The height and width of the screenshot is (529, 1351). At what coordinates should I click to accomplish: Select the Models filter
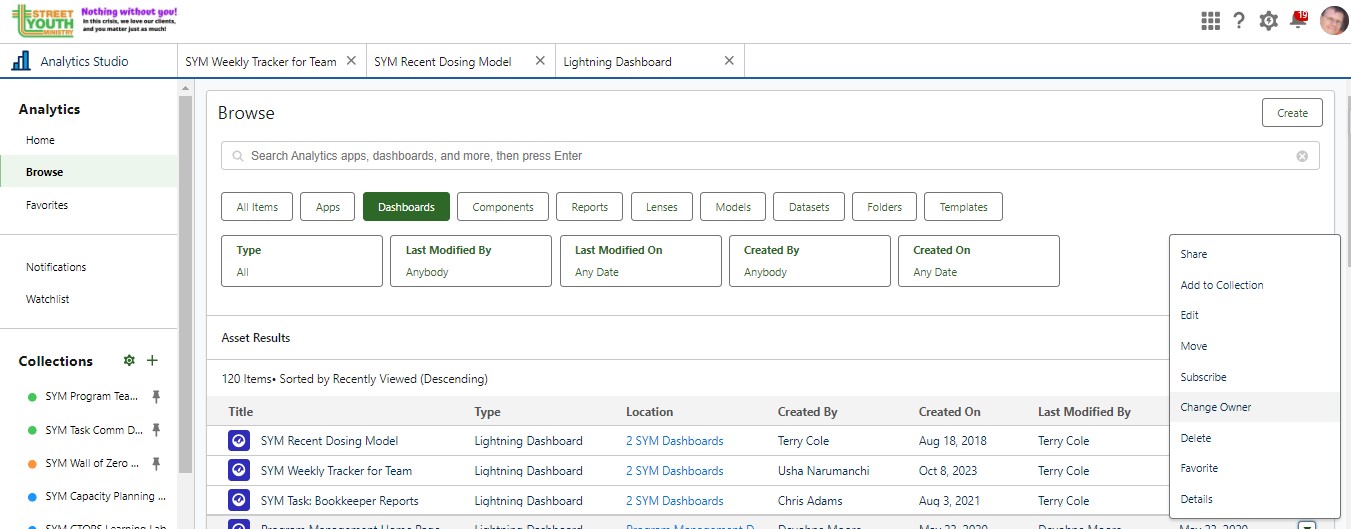(733, 207)
